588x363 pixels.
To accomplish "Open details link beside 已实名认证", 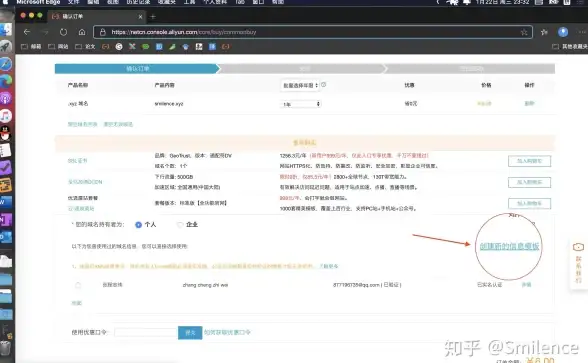I will 526,285.
